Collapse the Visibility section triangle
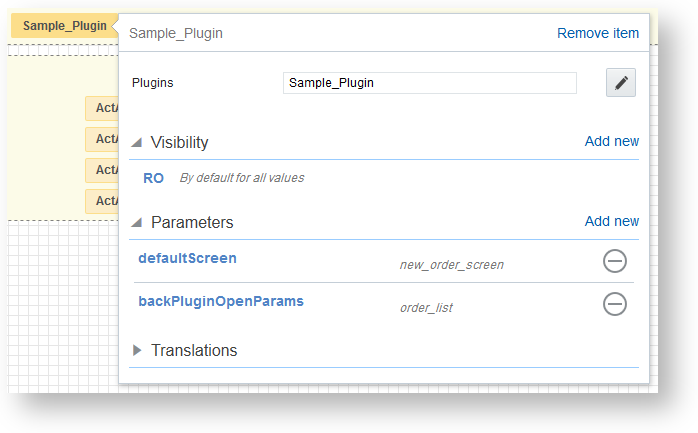 pos(137,143)
